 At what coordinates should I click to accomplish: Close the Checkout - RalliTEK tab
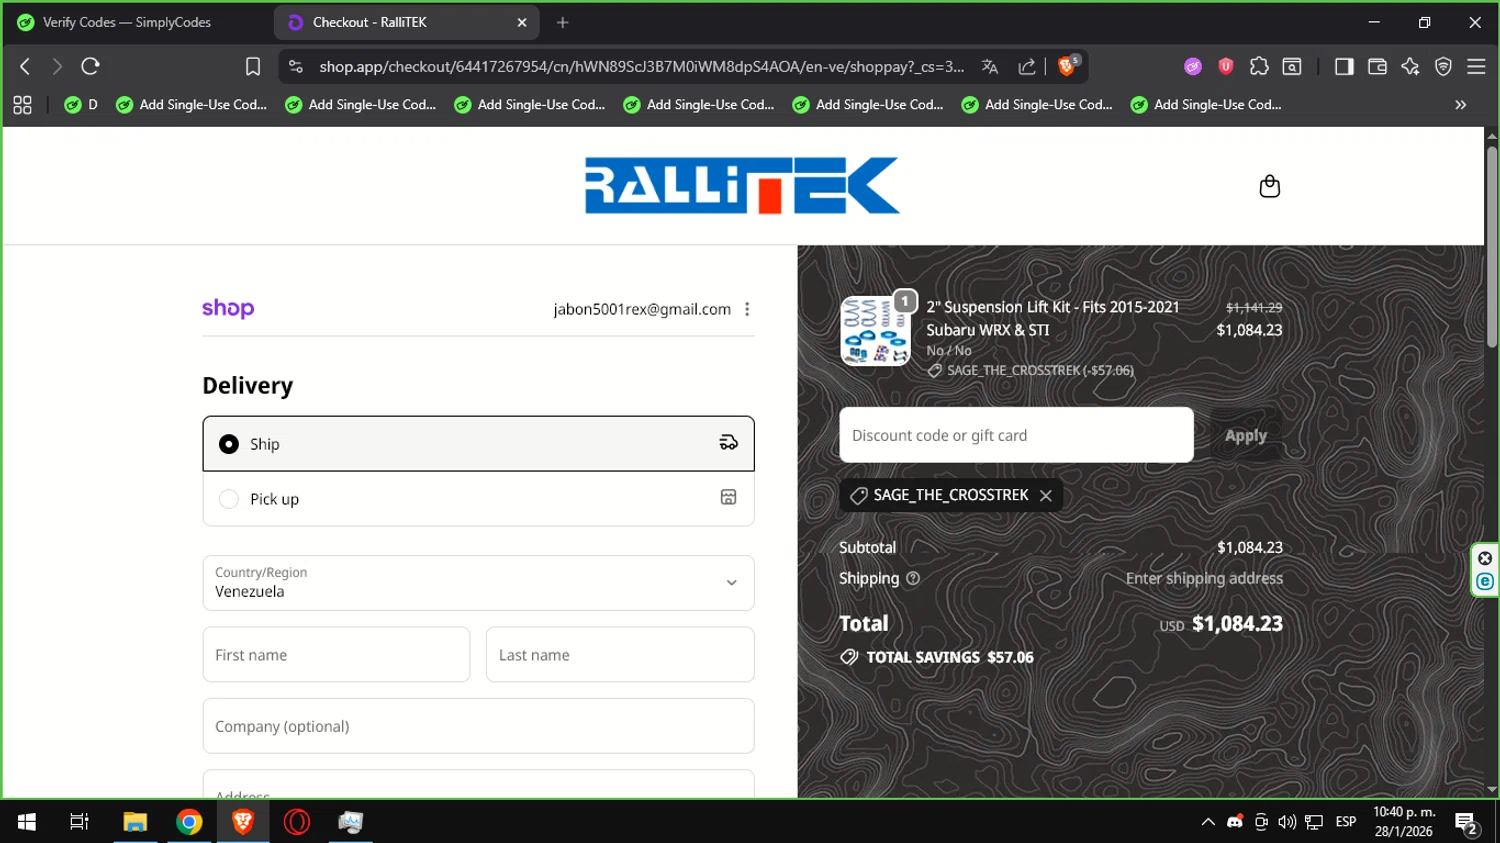[x=521, y=22]
